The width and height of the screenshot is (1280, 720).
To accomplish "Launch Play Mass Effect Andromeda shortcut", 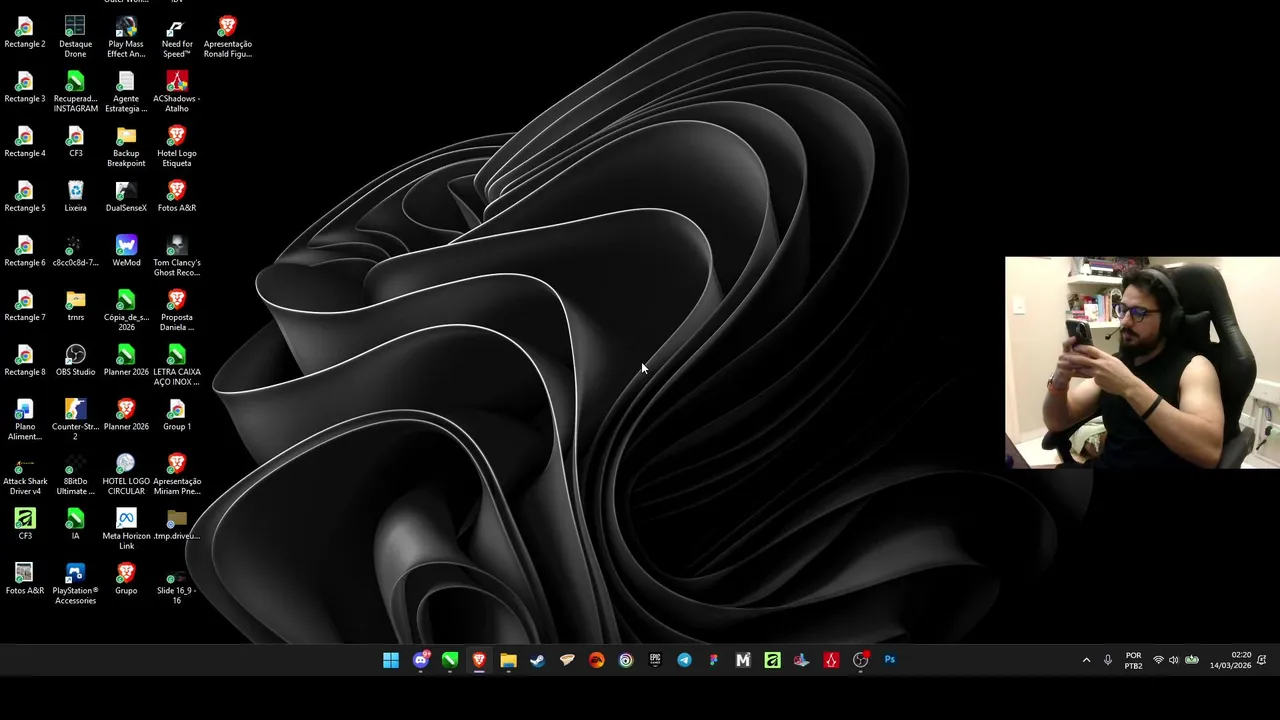I will click(x=126, y=36).
